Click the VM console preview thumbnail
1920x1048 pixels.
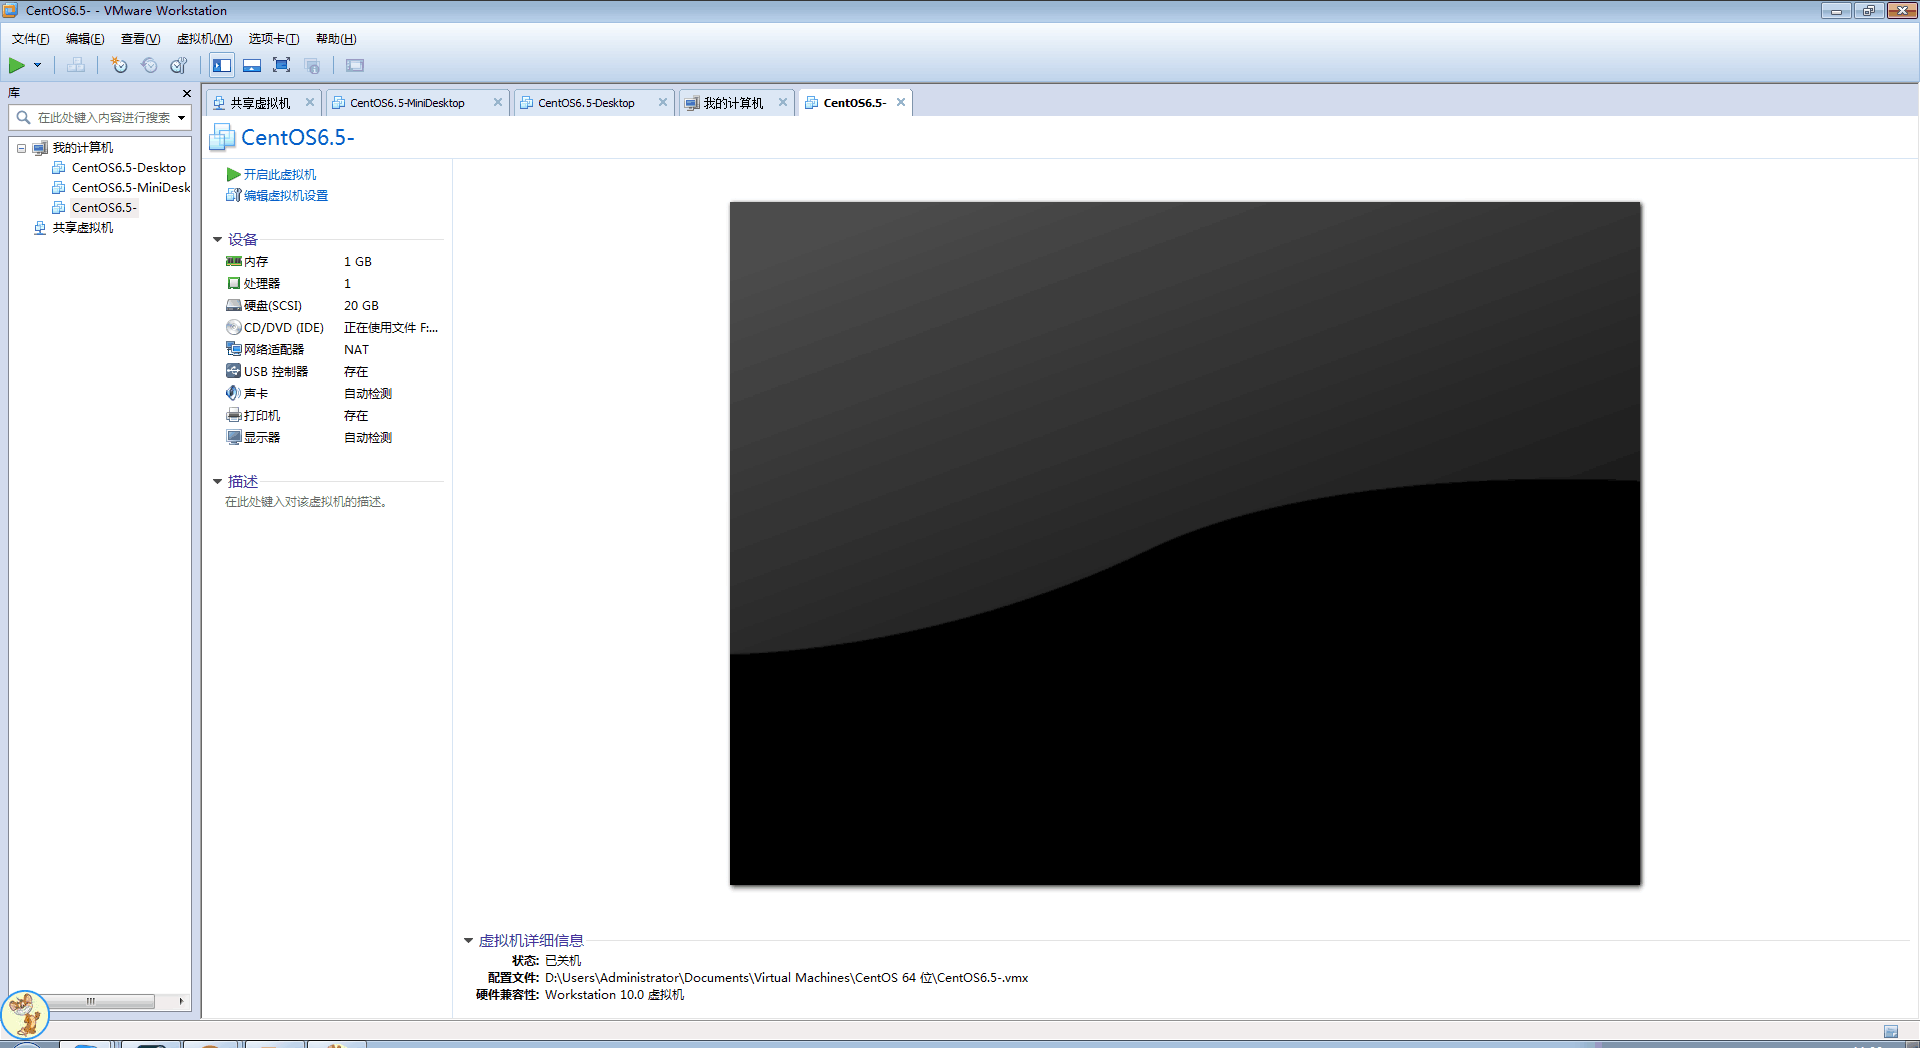pos(1185,543)
